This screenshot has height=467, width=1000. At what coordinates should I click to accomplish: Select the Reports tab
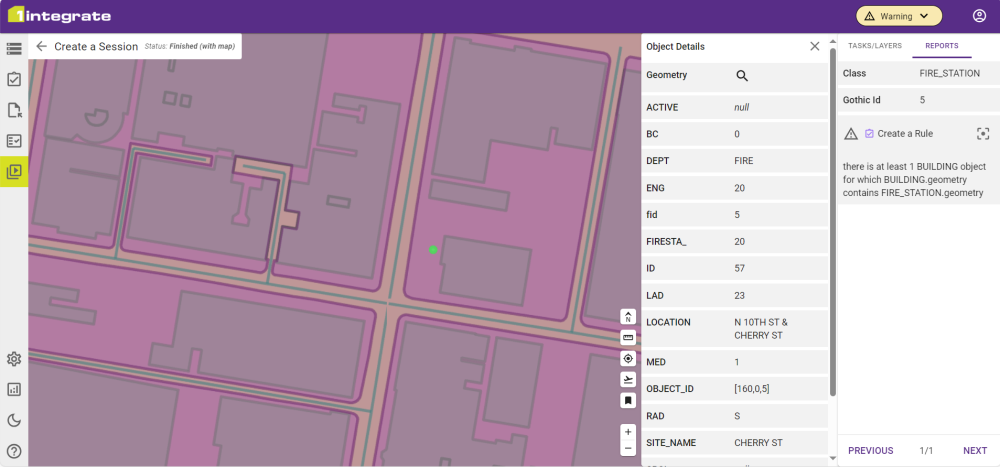(x=941, y=46)
